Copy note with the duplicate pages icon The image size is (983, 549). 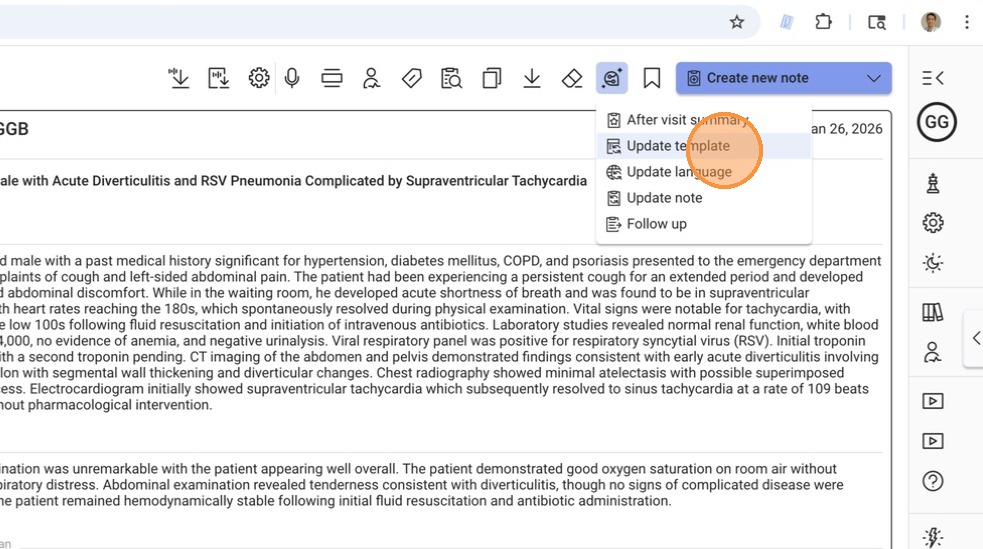click(492, 78)
